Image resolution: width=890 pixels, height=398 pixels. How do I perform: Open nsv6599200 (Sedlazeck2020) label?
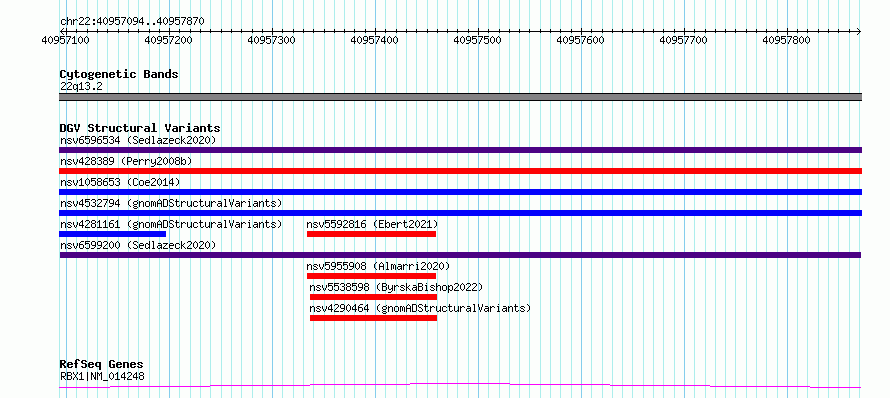click(138, 245)
